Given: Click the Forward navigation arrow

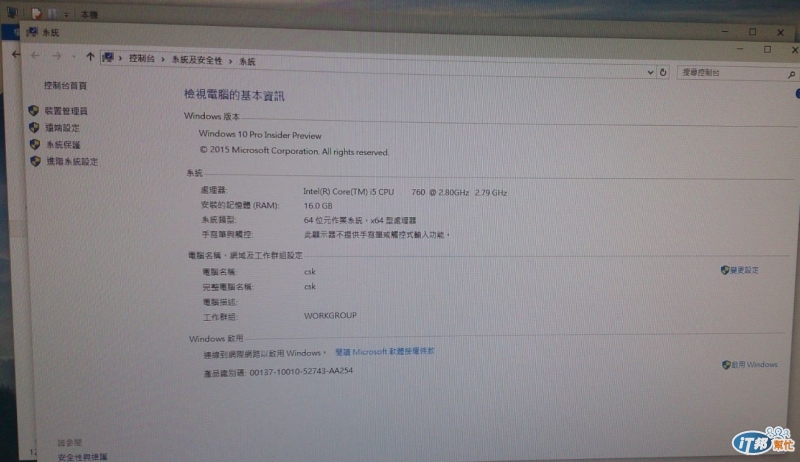Looking at the screenshot, I should point(56,56).
